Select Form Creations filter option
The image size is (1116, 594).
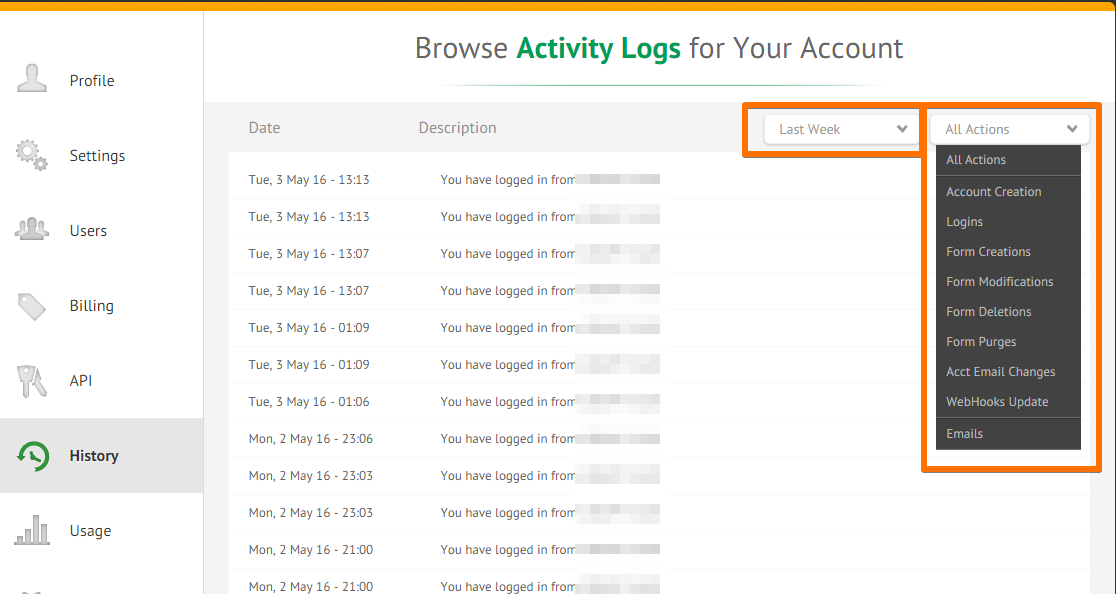click(x=988, y=252)
